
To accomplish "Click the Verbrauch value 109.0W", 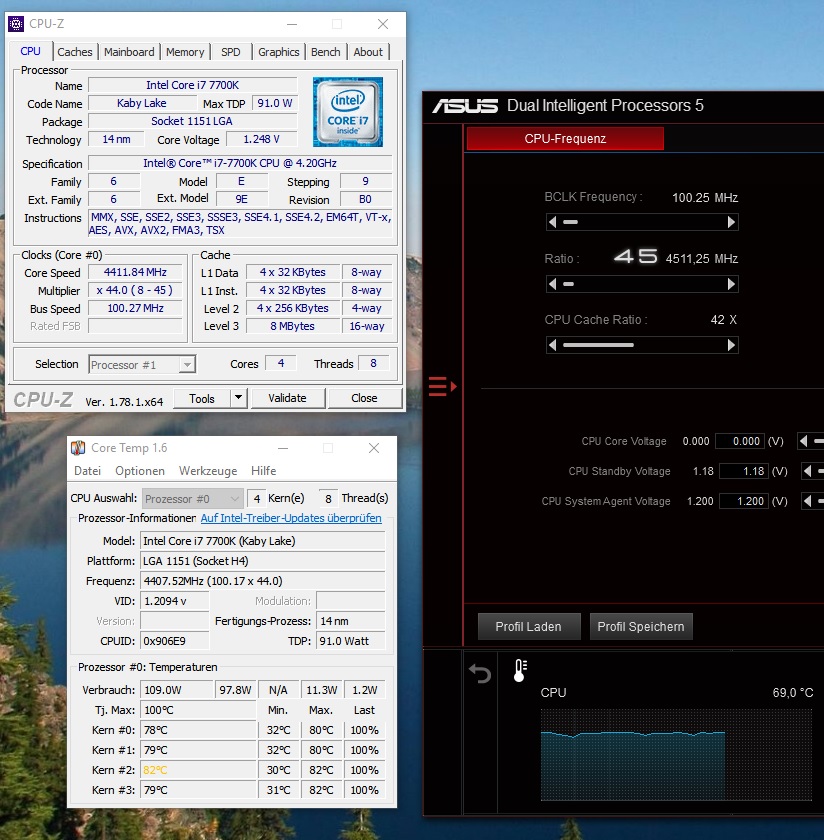I will pos(177,690).
